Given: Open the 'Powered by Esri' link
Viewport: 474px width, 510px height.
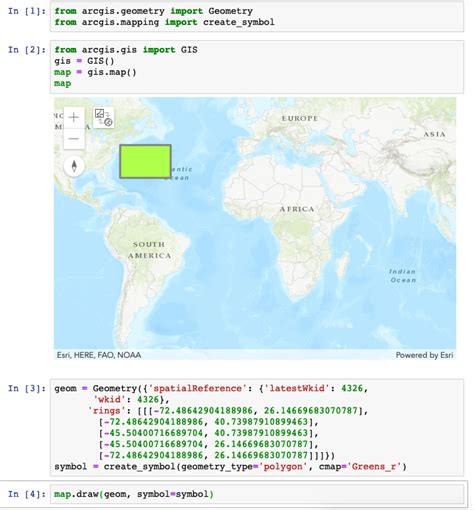Looking at the screenshot, I should pos(424,355).
